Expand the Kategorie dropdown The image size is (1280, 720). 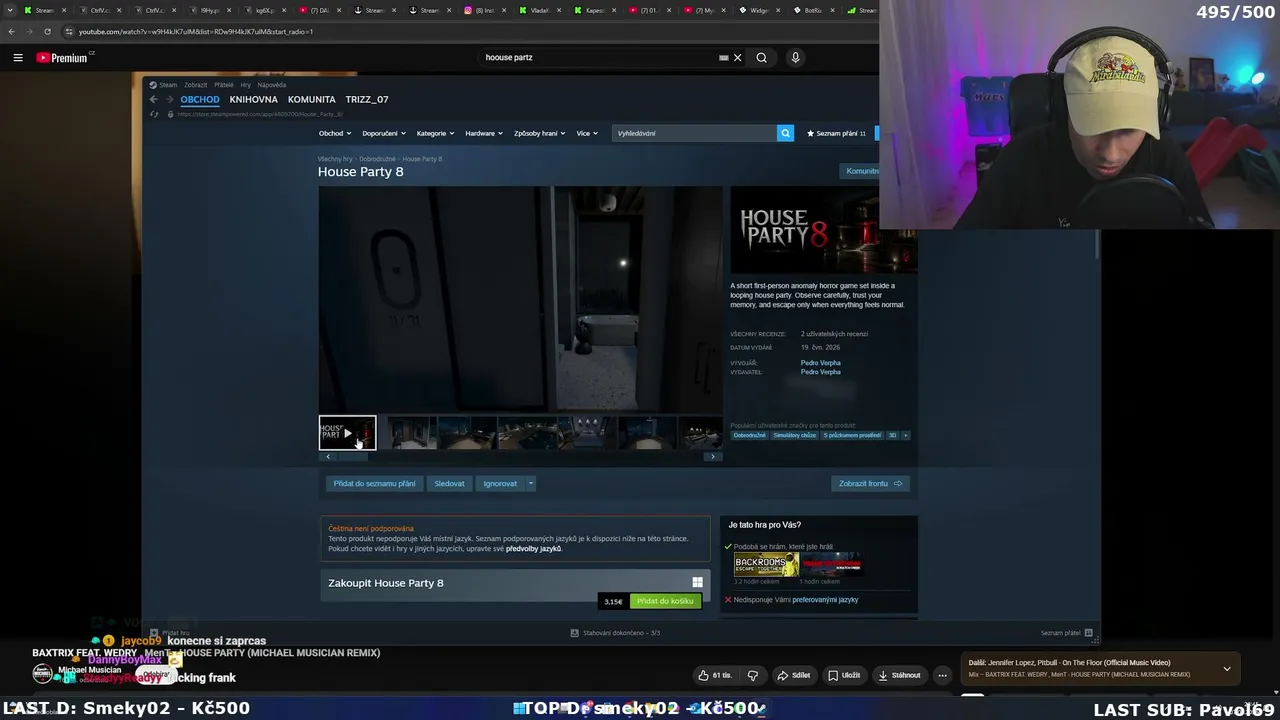pyautogui.click(x=435, y=133)
